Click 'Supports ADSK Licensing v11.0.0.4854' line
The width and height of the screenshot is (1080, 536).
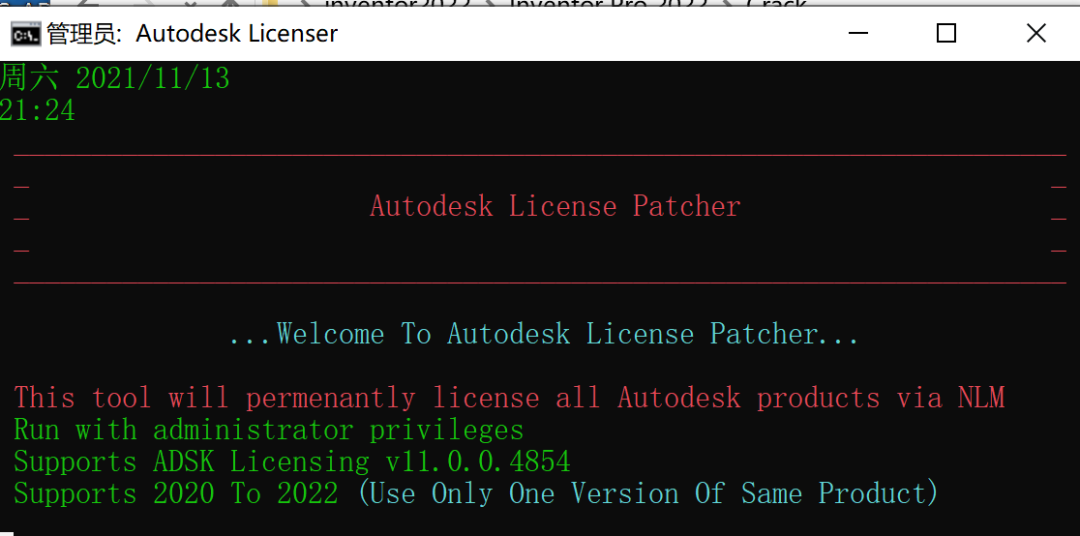point(292,462)
